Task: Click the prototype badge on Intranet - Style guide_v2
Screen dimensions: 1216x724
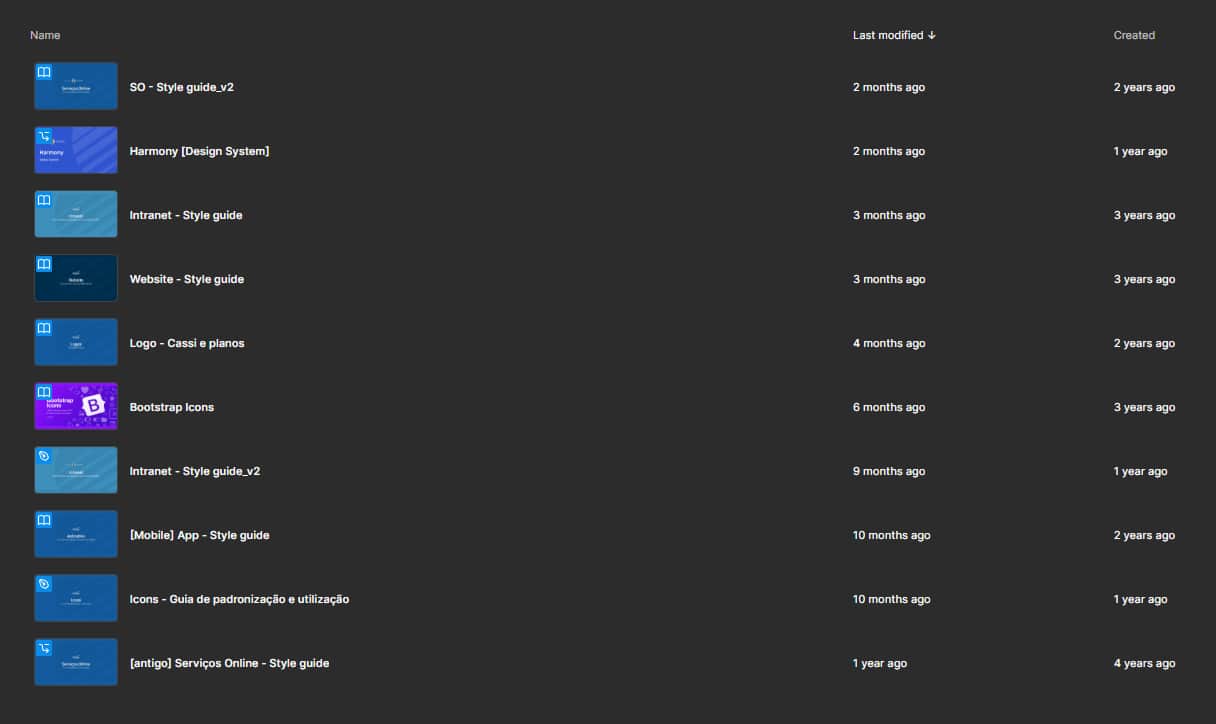Action: point(43,456)
